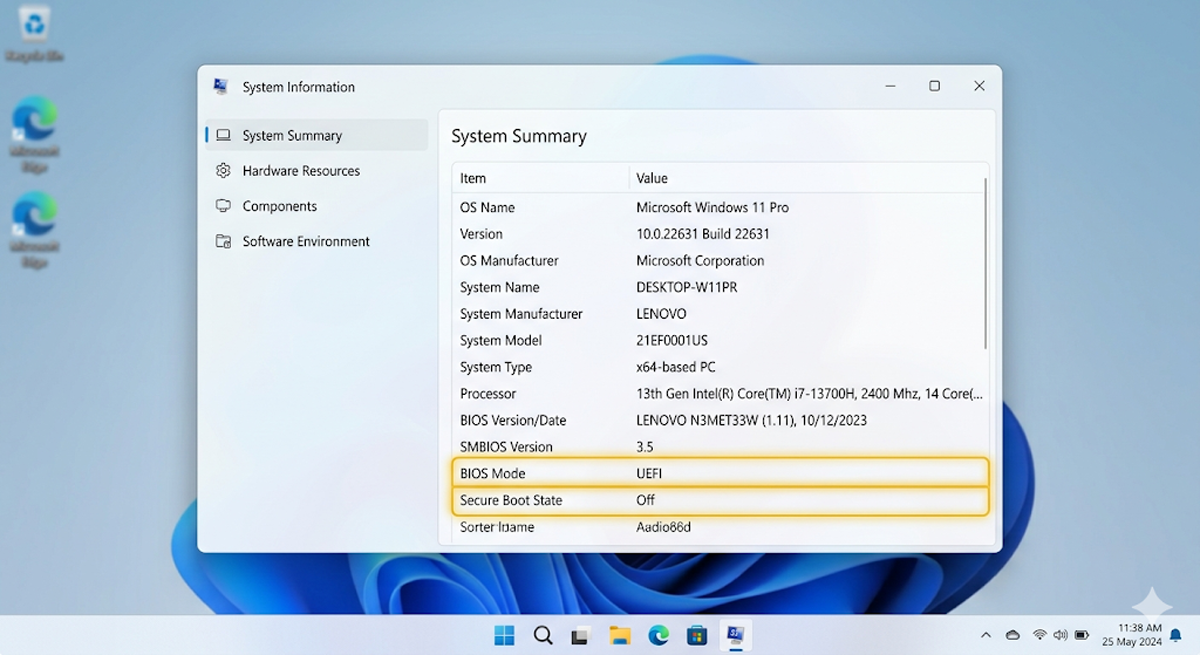Select the Version item cell

coord(481,234)
